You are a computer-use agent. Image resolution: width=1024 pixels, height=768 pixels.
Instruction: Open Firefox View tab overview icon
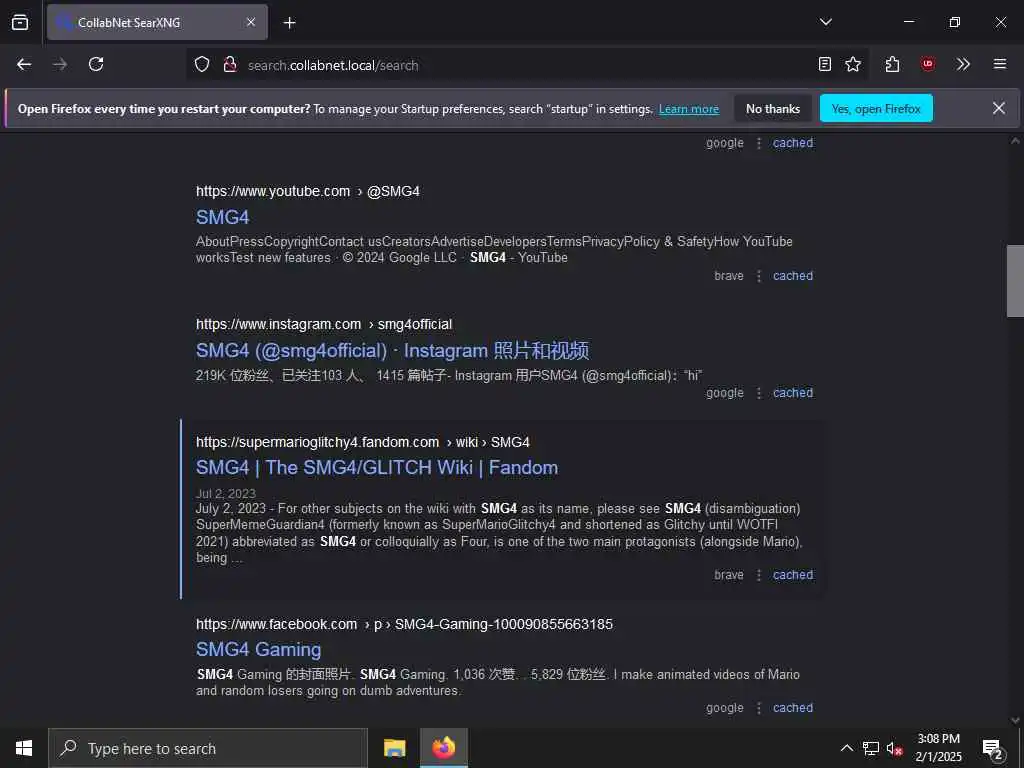20,22
